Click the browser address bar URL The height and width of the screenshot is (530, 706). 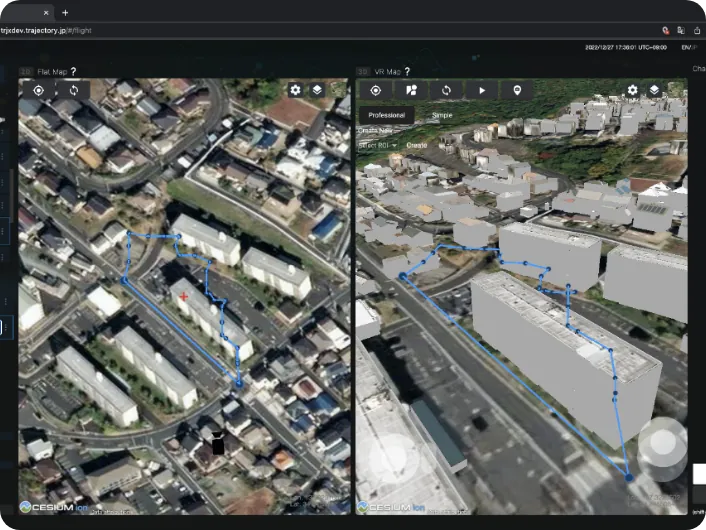click(x=46, y=31)
